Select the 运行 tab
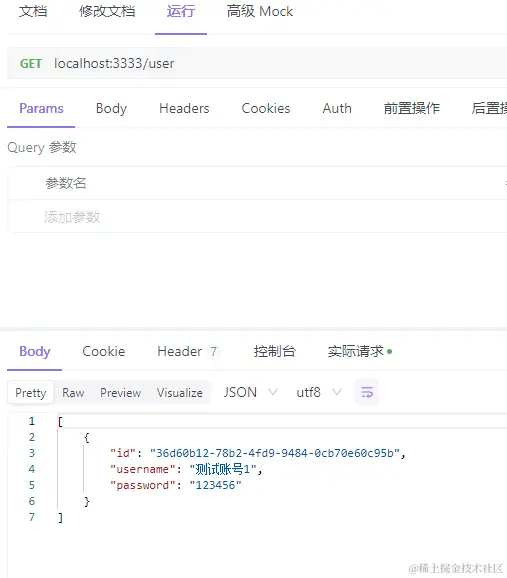This screenshot has width=507, height=578. [x=181, y=11]
